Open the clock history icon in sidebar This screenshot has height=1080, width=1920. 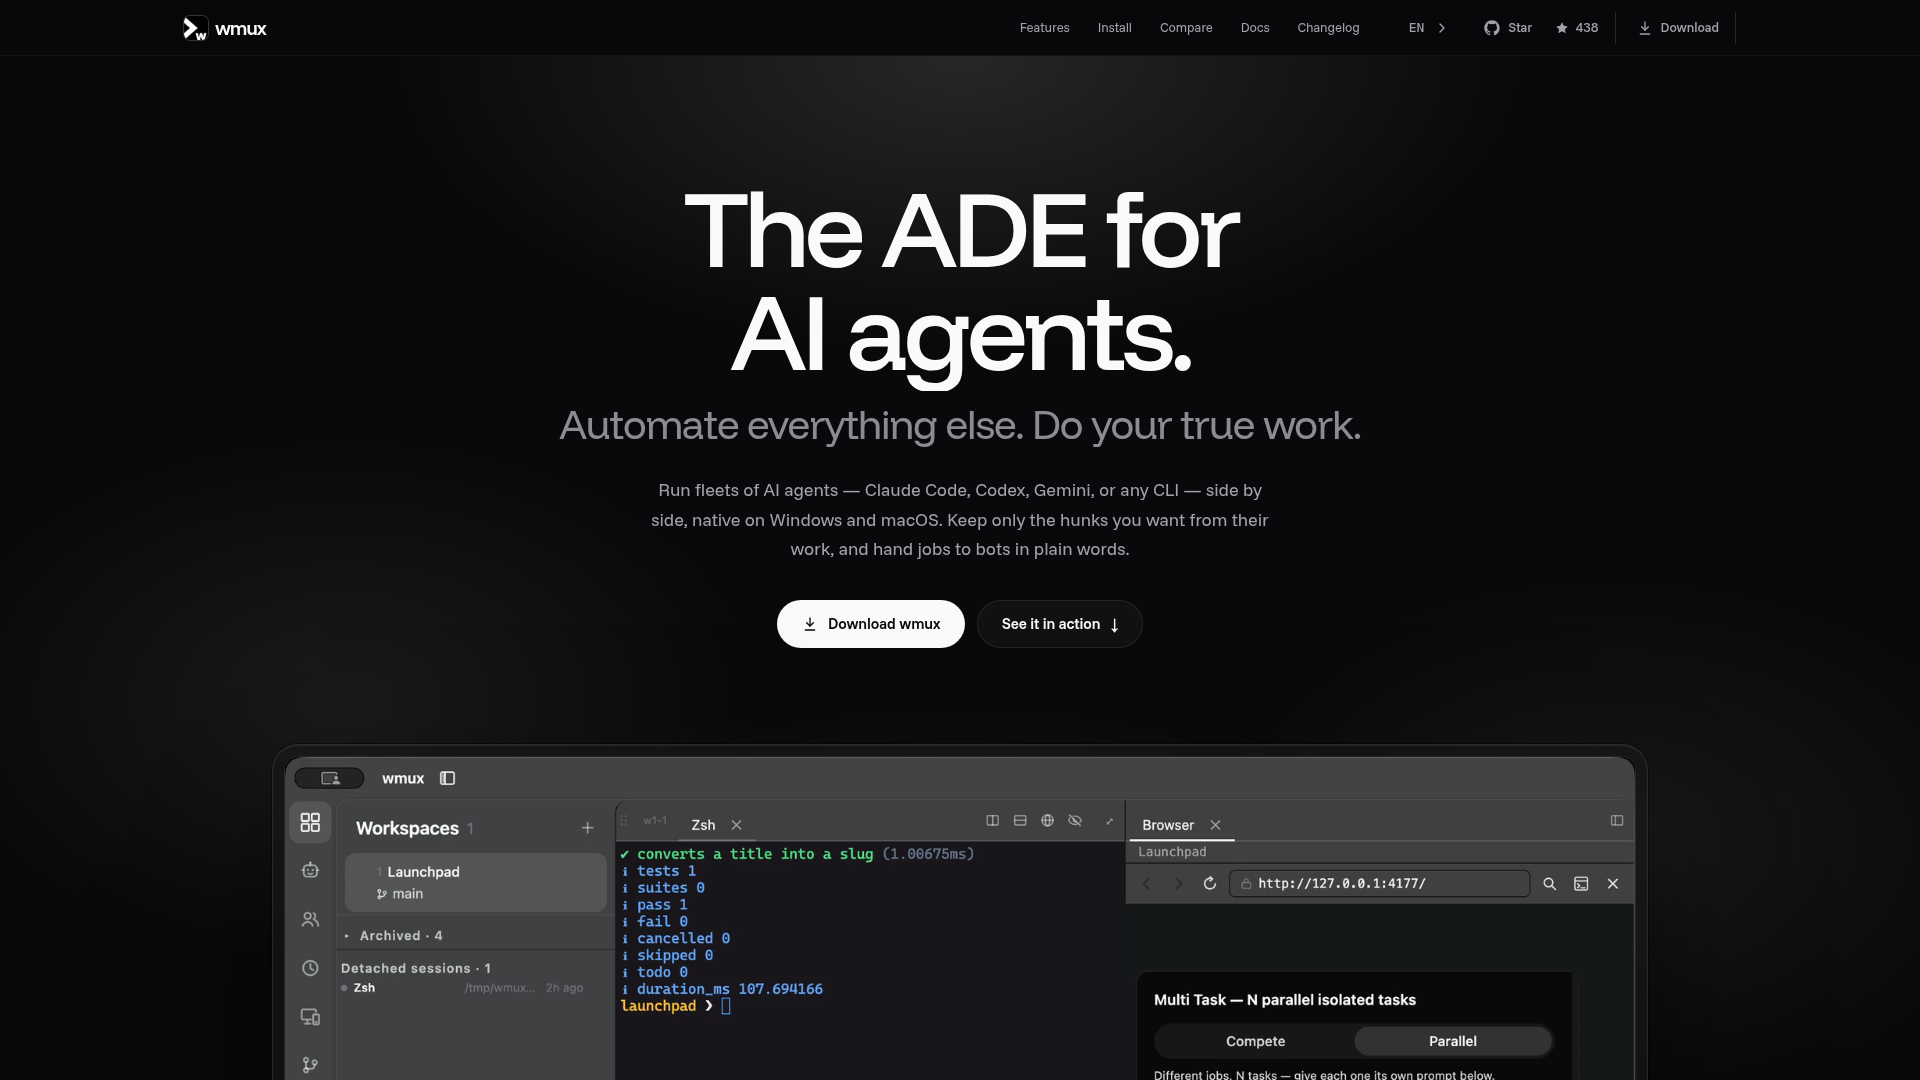pos(310,968)
